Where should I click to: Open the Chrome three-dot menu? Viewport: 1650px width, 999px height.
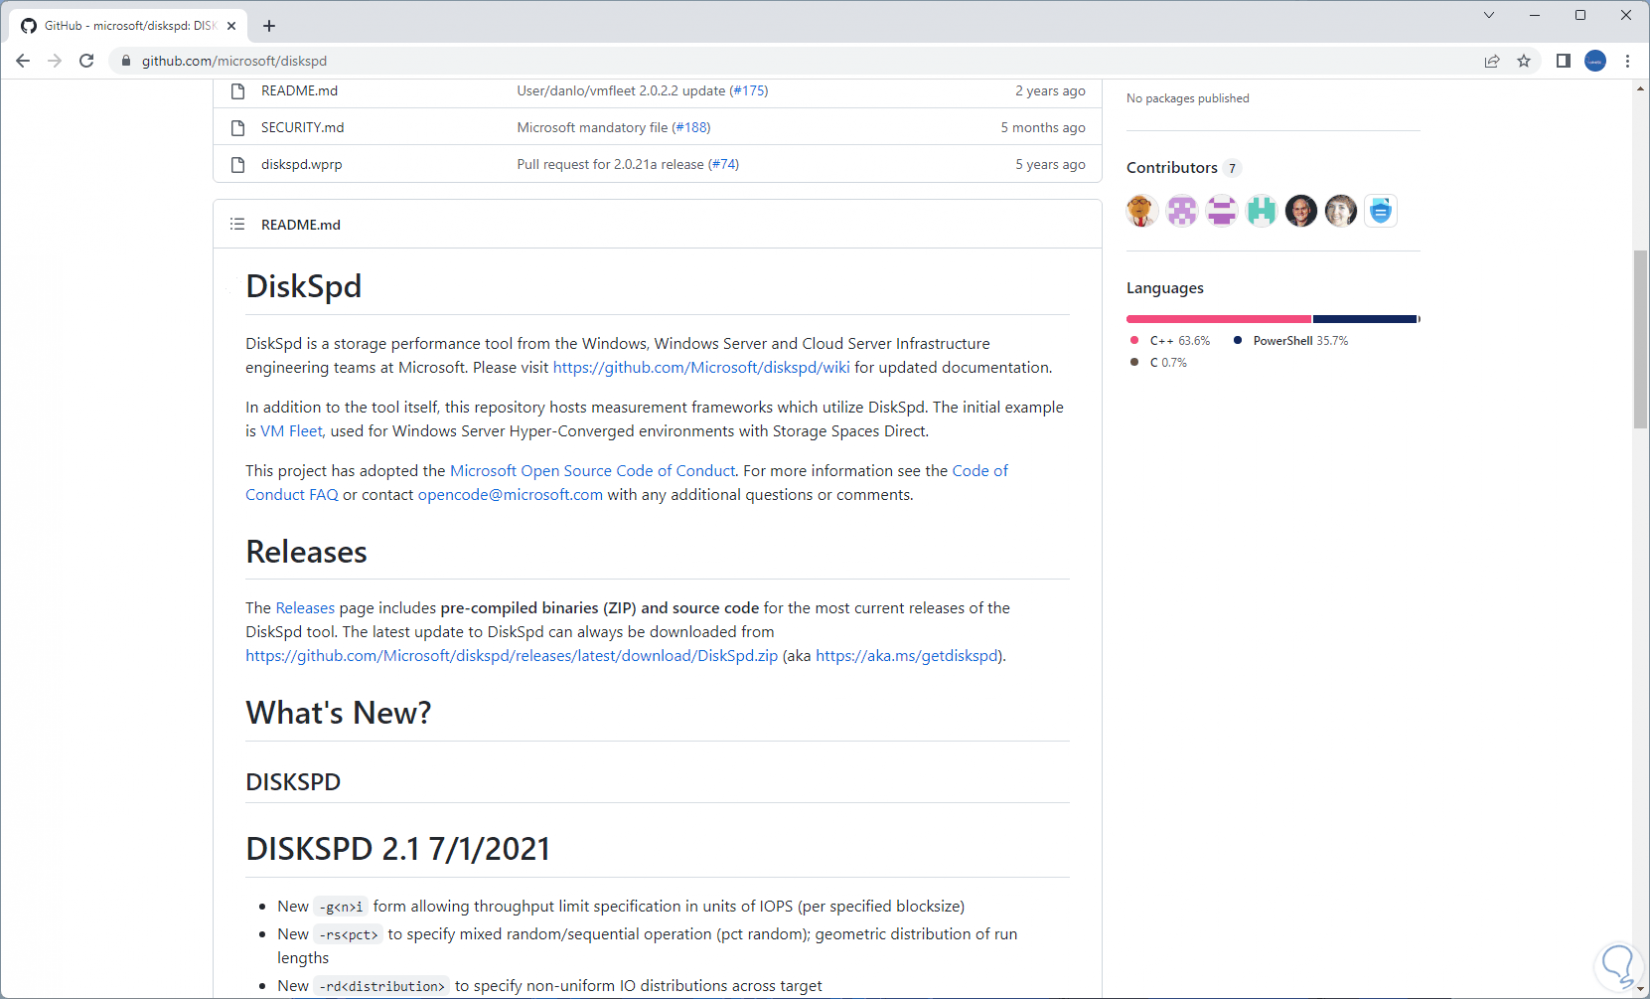point(1628,61)
